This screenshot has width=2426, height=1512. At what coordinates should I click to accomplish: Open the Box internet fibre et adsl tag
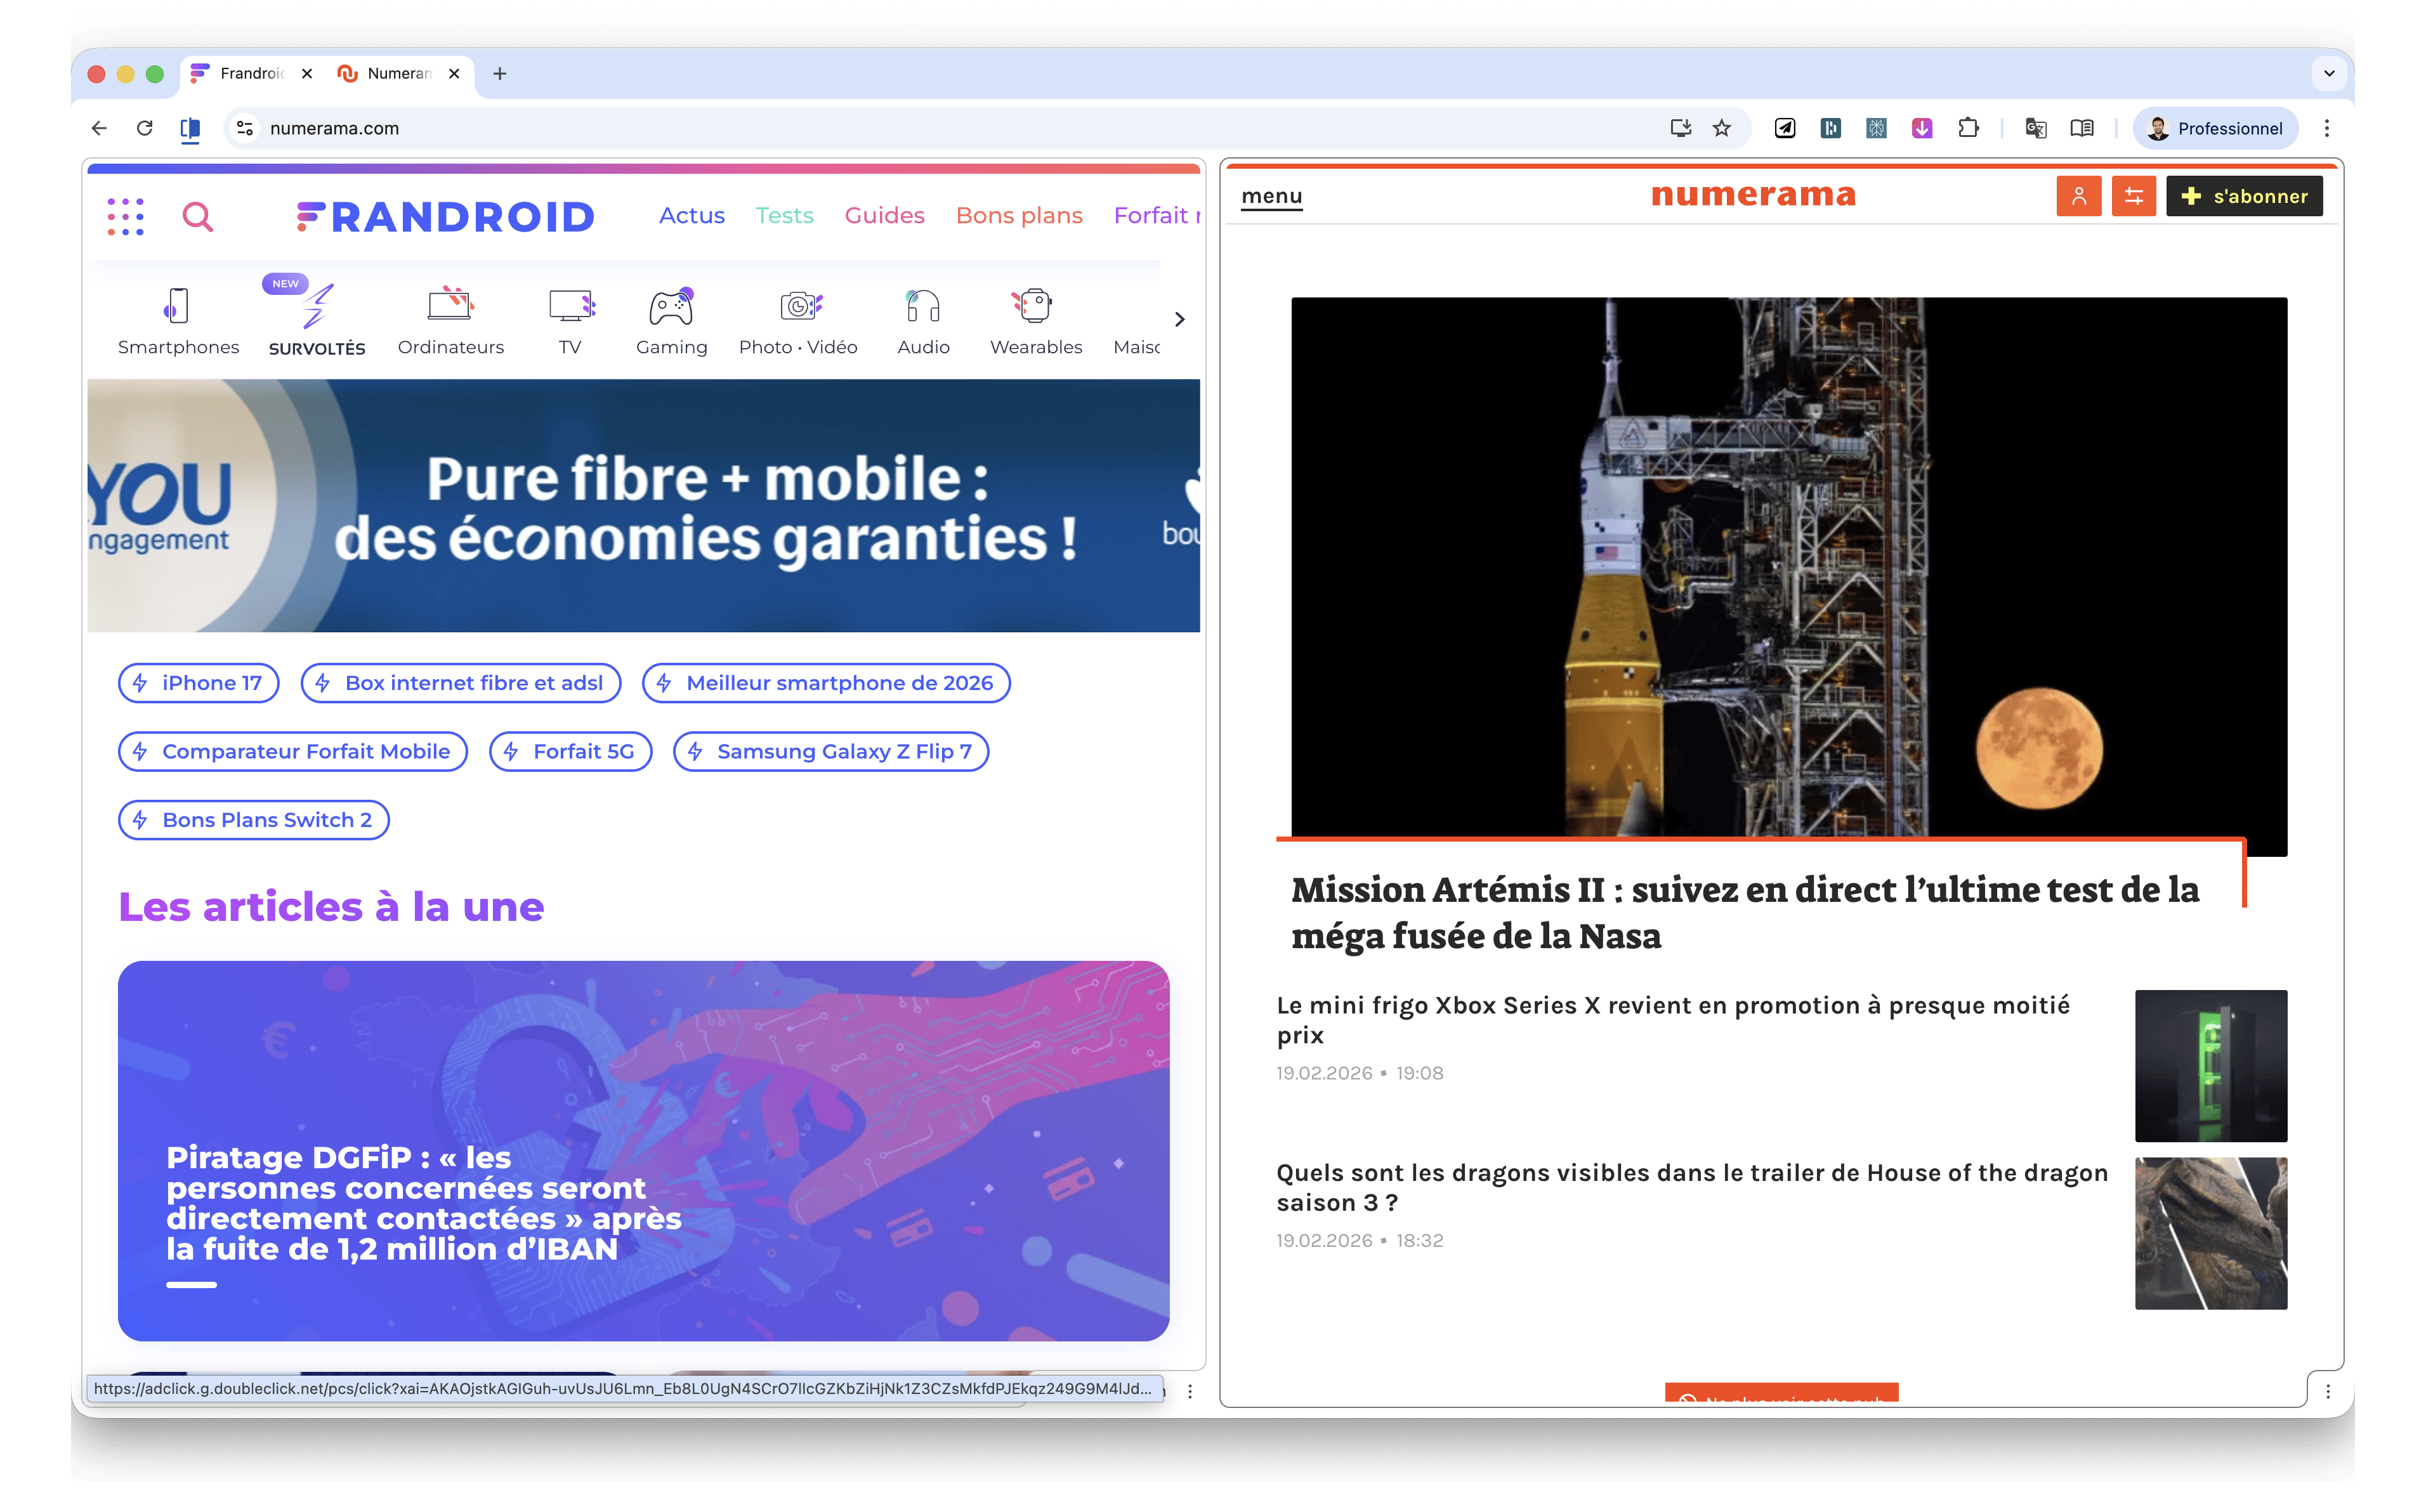tap(460, 683)
